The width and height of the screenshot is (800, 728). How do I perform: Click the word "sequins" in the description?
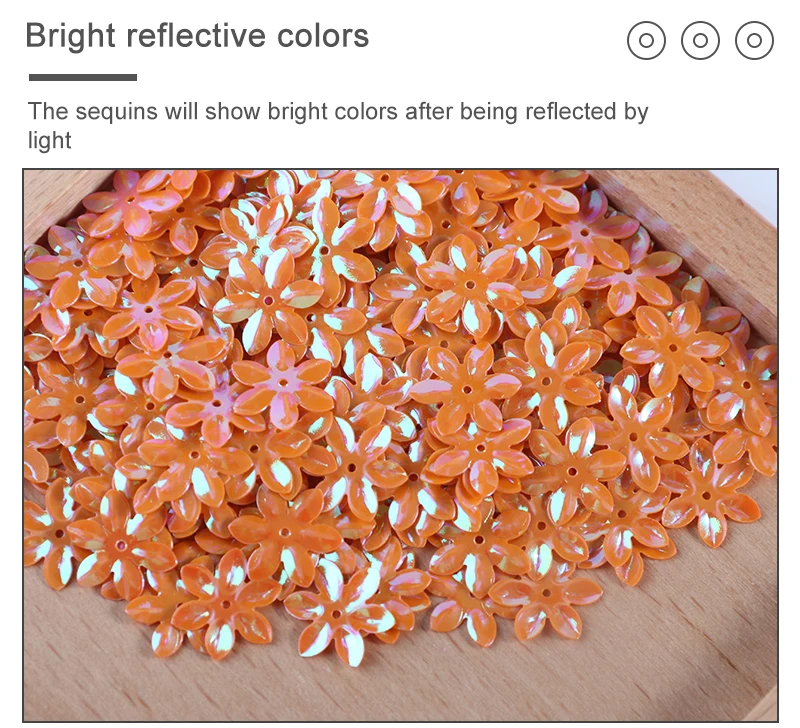116,112
